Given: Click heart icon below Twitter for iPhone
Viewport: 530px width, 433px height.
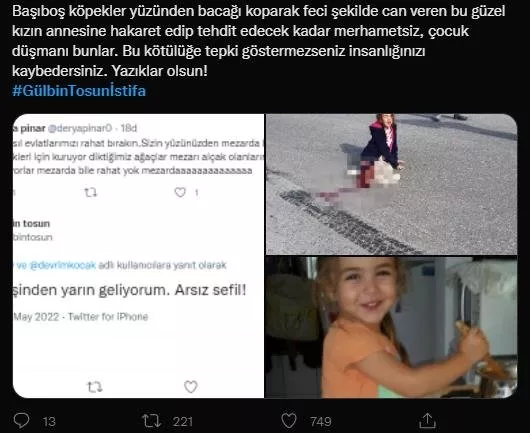Looking at the screenshot, I should 191,387.
